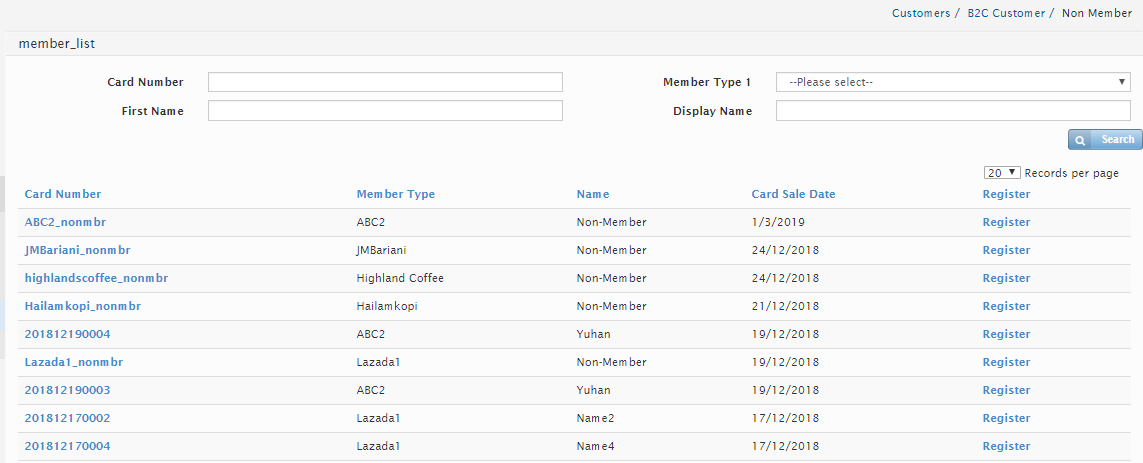
Task: Open the JMBariani_nonmbr card link
Action: coord(77,250)
